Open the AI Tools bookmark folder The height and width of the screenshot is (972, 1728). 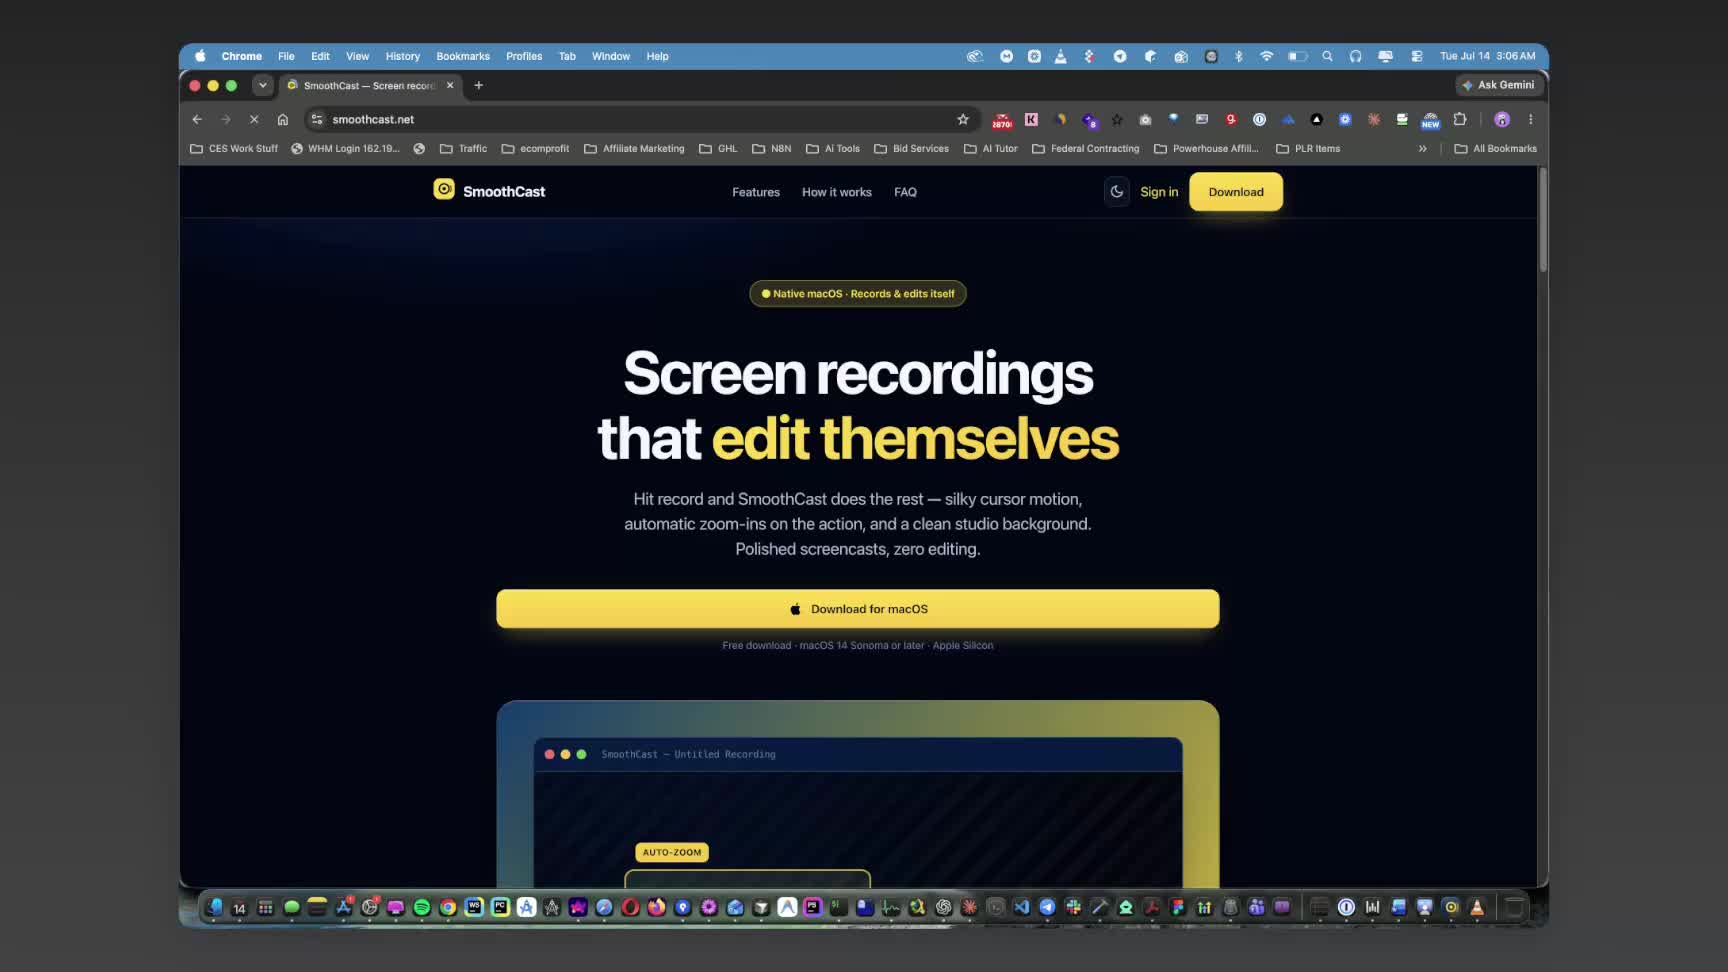coord(832,148)
